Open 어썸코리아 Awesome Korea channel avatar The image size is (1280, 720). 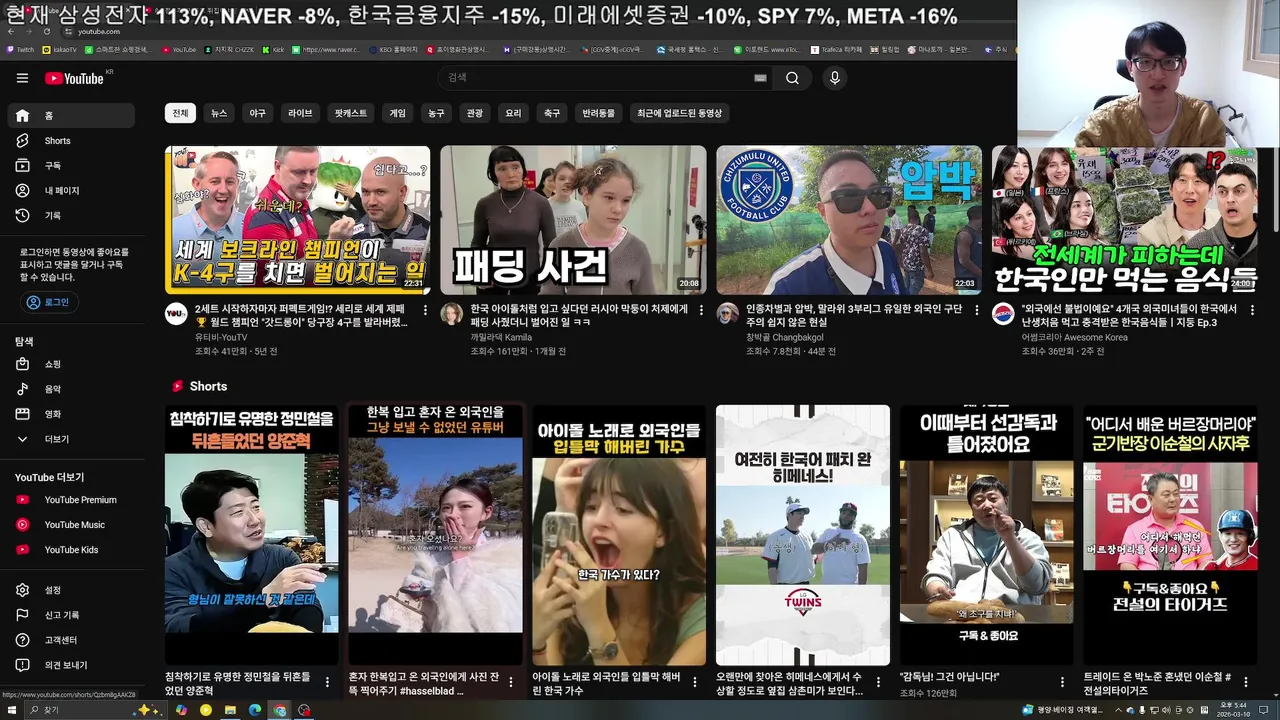[x=1003, y=314]
